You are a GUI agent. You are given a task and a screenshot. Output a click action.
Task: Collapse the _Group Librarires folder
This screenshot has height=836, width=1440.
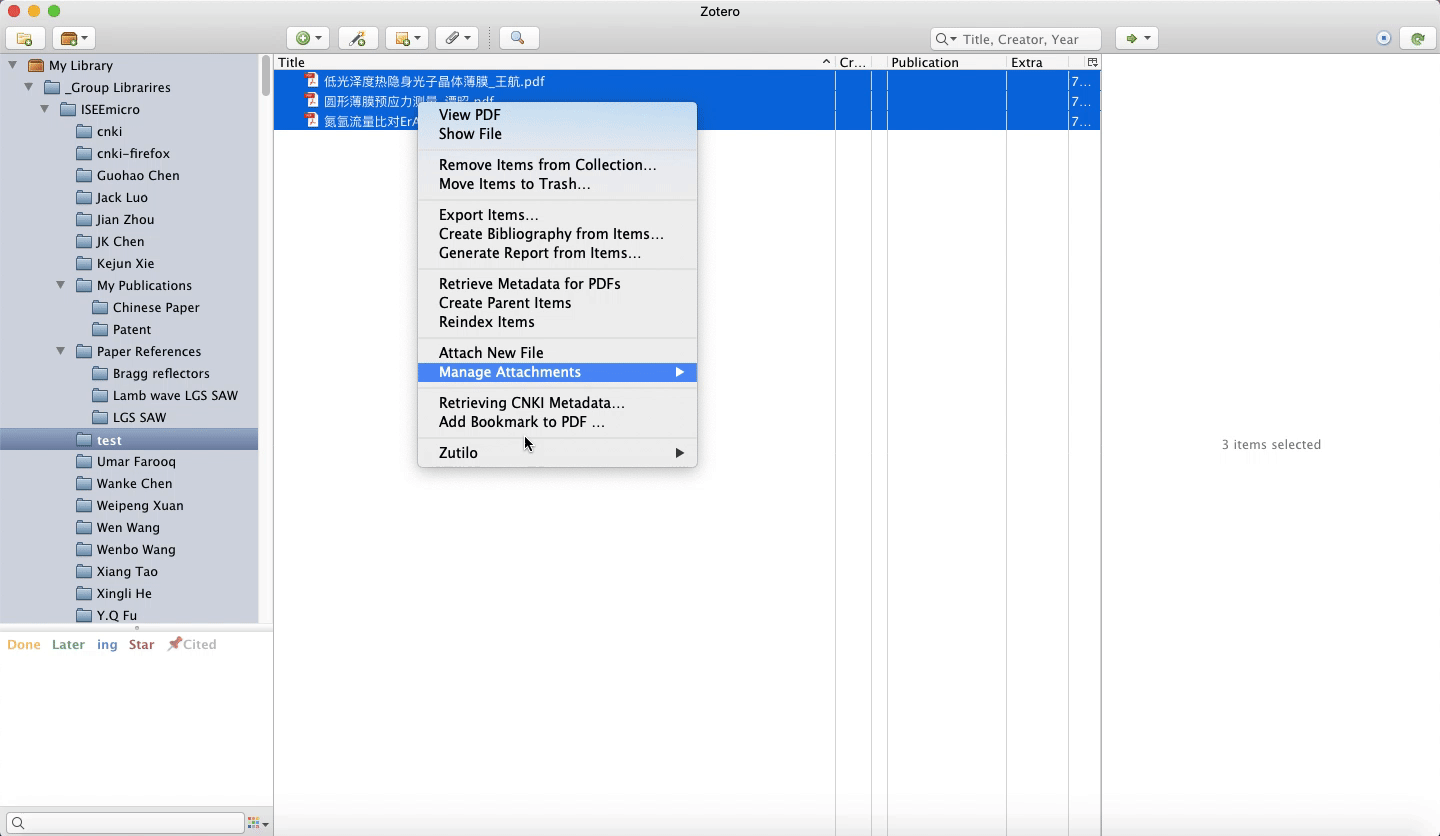coord(29,87)
